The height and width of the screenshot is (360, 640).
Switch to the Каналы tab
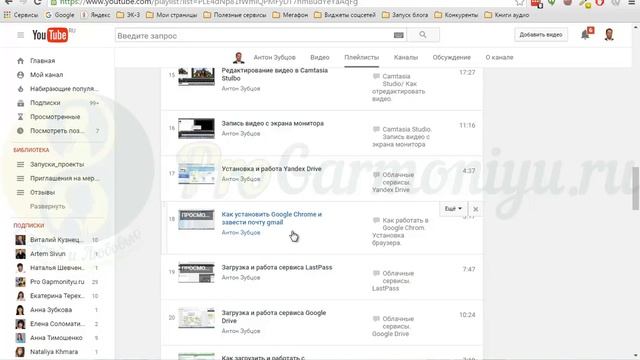pyautogui.click(x=406, y=58)
